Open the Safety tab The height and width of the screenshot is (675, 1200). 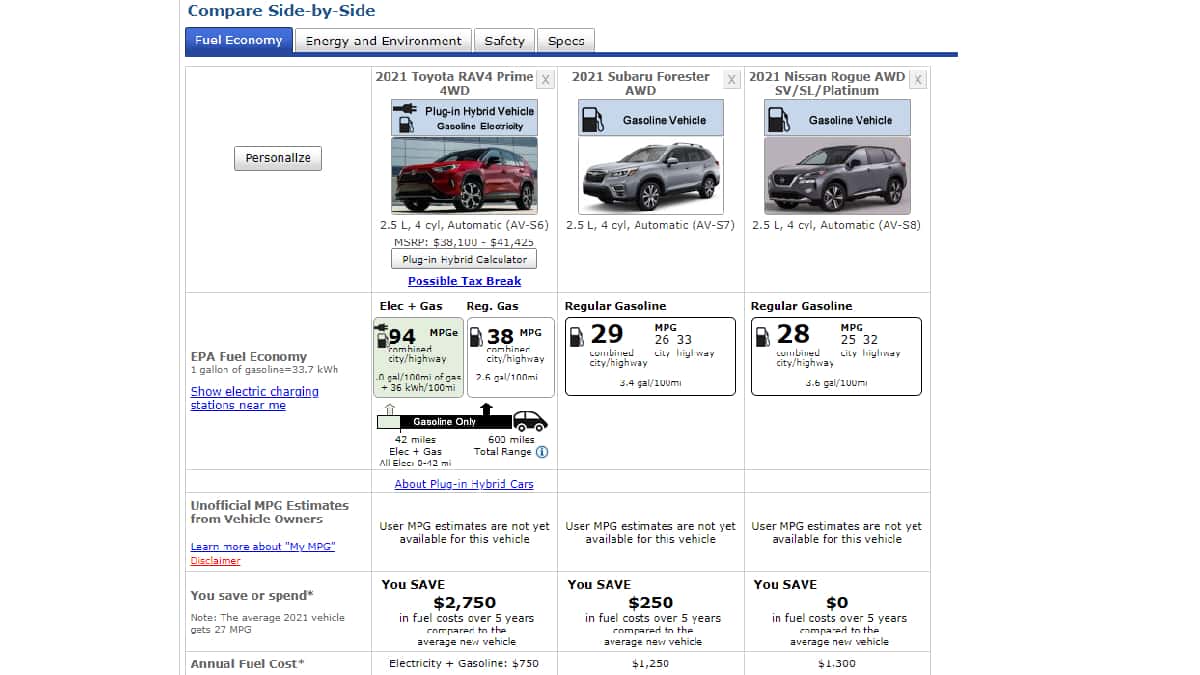tap(504, 41)
